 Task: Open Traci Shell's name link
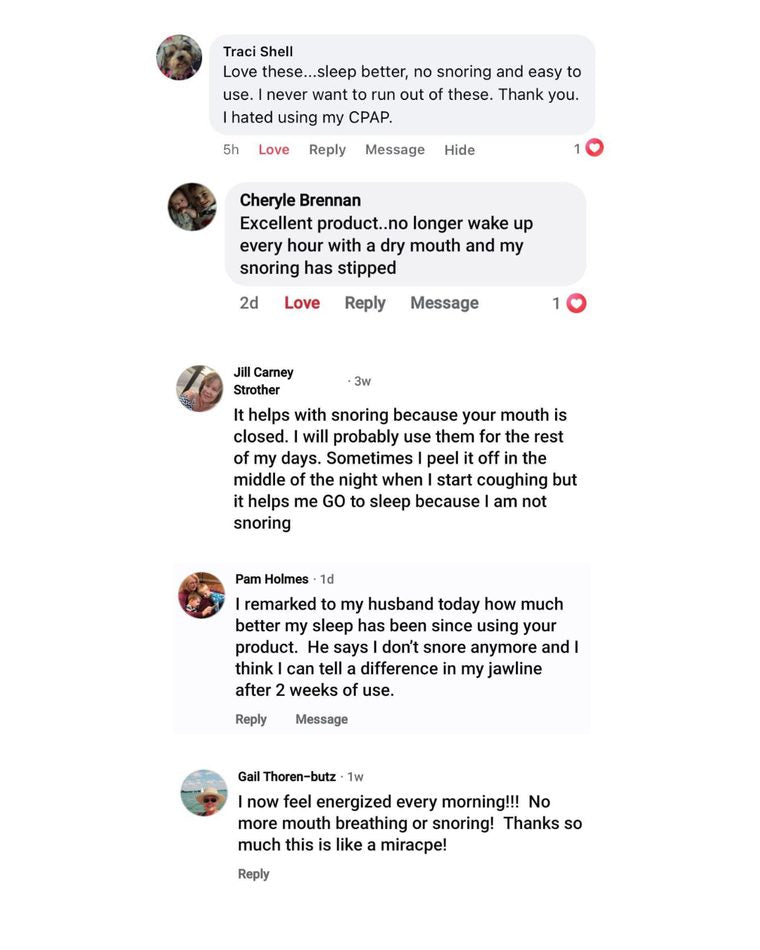click(x=258, y=51)
